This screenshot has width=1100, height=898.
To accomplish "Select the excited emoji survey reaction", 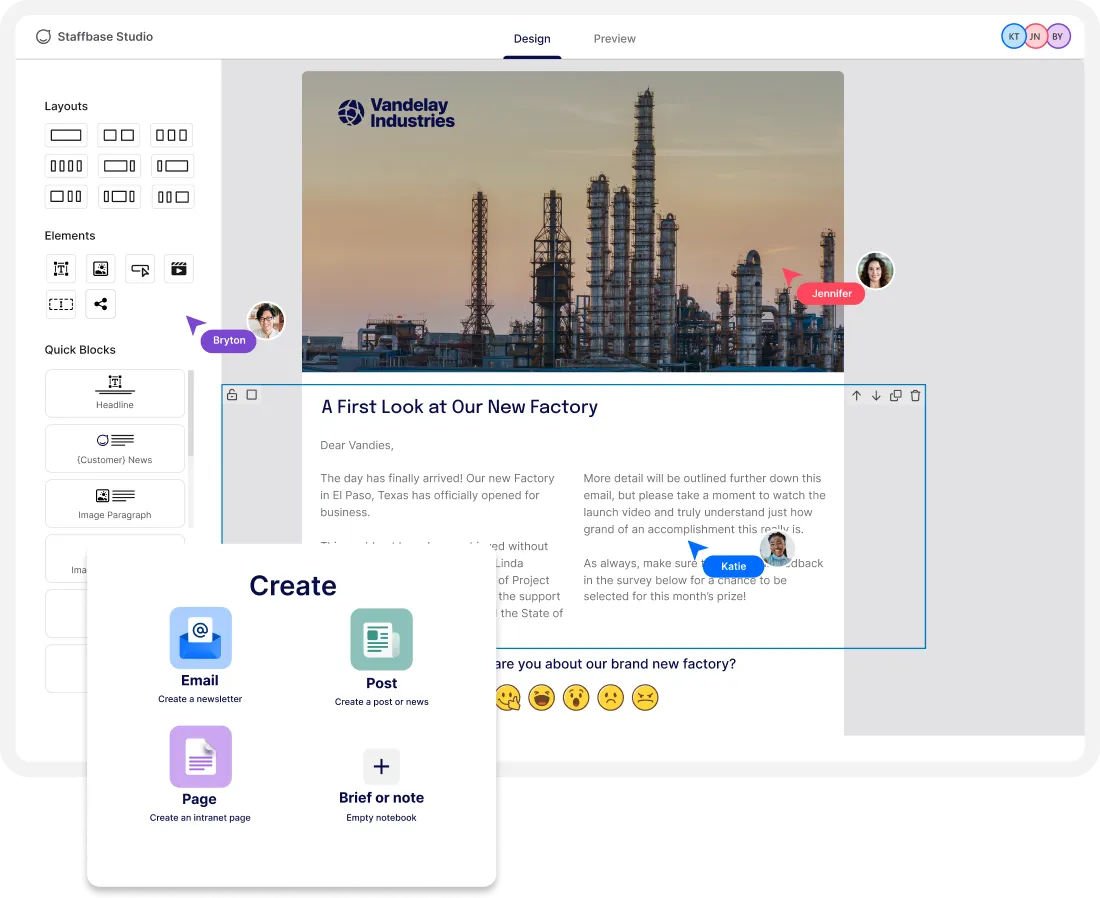I will 542,697.
